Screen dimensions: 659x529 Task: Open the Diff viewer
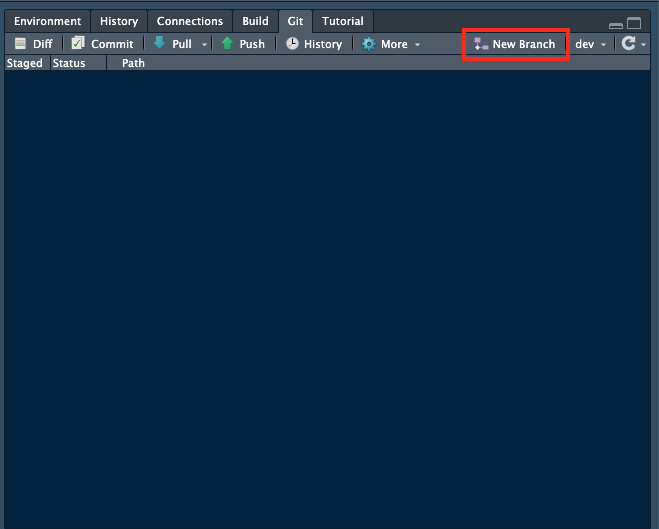point(33,44)
